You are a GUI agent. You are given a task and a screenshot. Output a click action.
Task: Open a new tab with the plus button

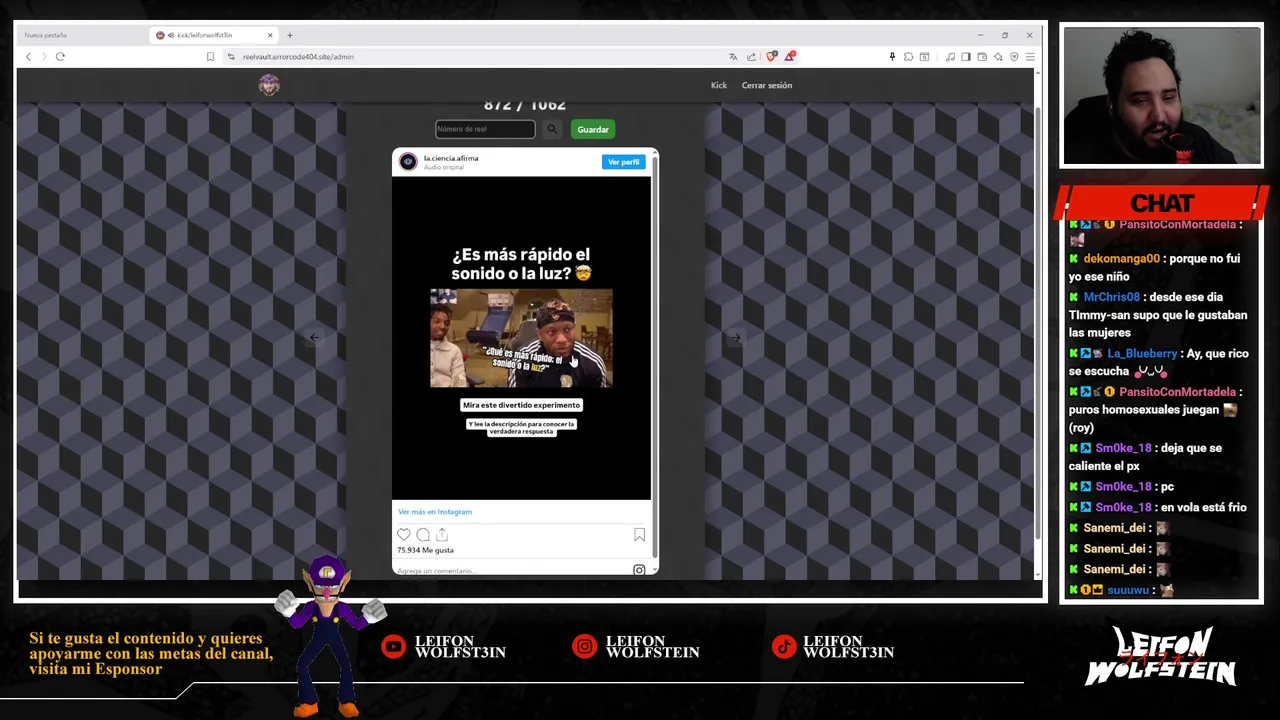point(290,35)
